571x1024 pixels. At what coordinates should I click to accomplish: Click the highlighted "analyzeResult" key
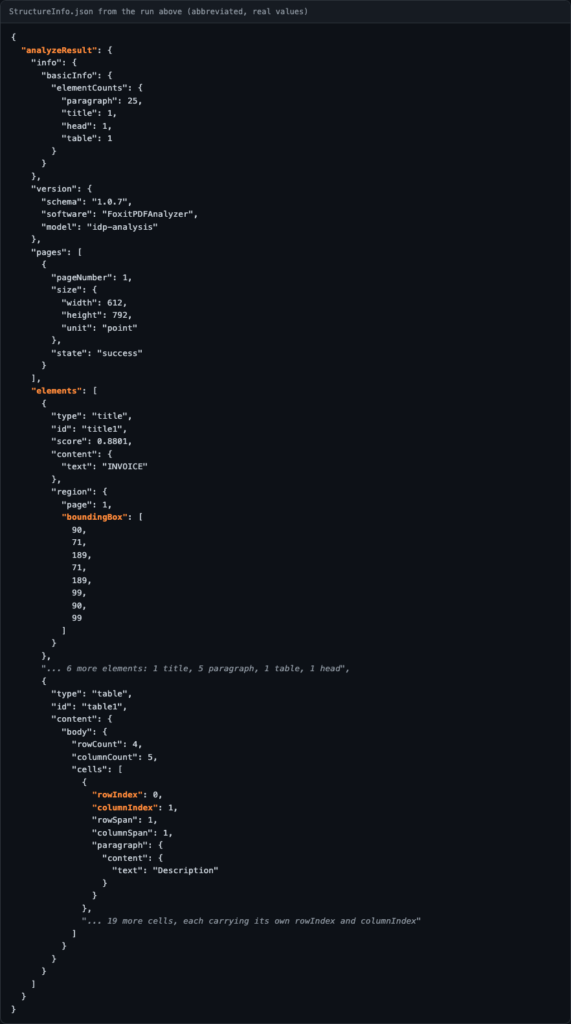click(x=60, y=50)
